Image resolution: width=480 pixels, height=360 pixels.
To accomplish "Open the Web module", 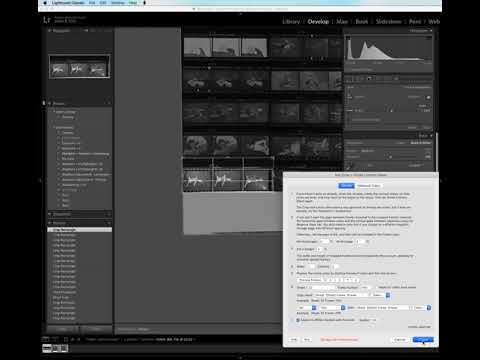I will (x=434, y=22).
